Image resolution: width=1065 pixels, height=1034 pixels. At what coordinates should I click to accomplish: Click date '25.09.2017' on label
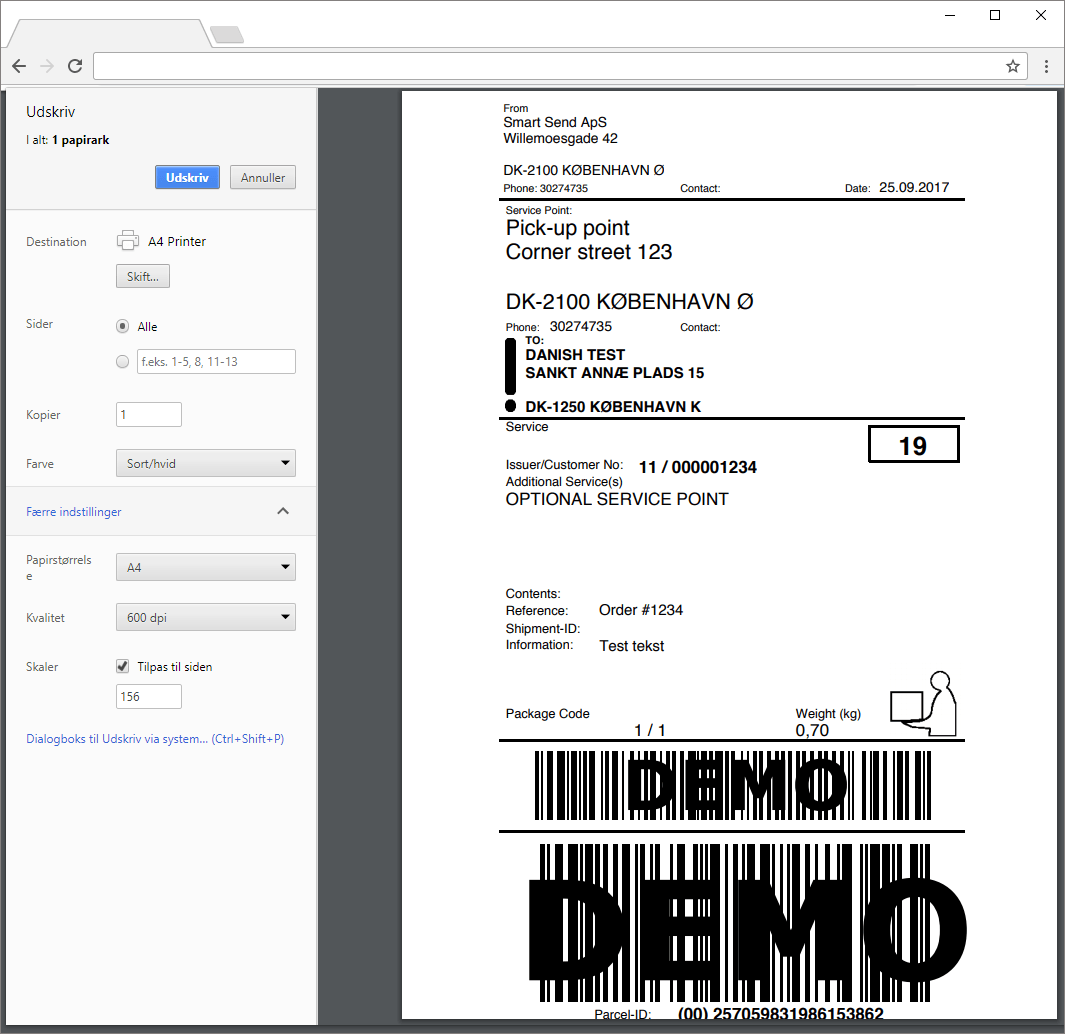pos(914,188)
